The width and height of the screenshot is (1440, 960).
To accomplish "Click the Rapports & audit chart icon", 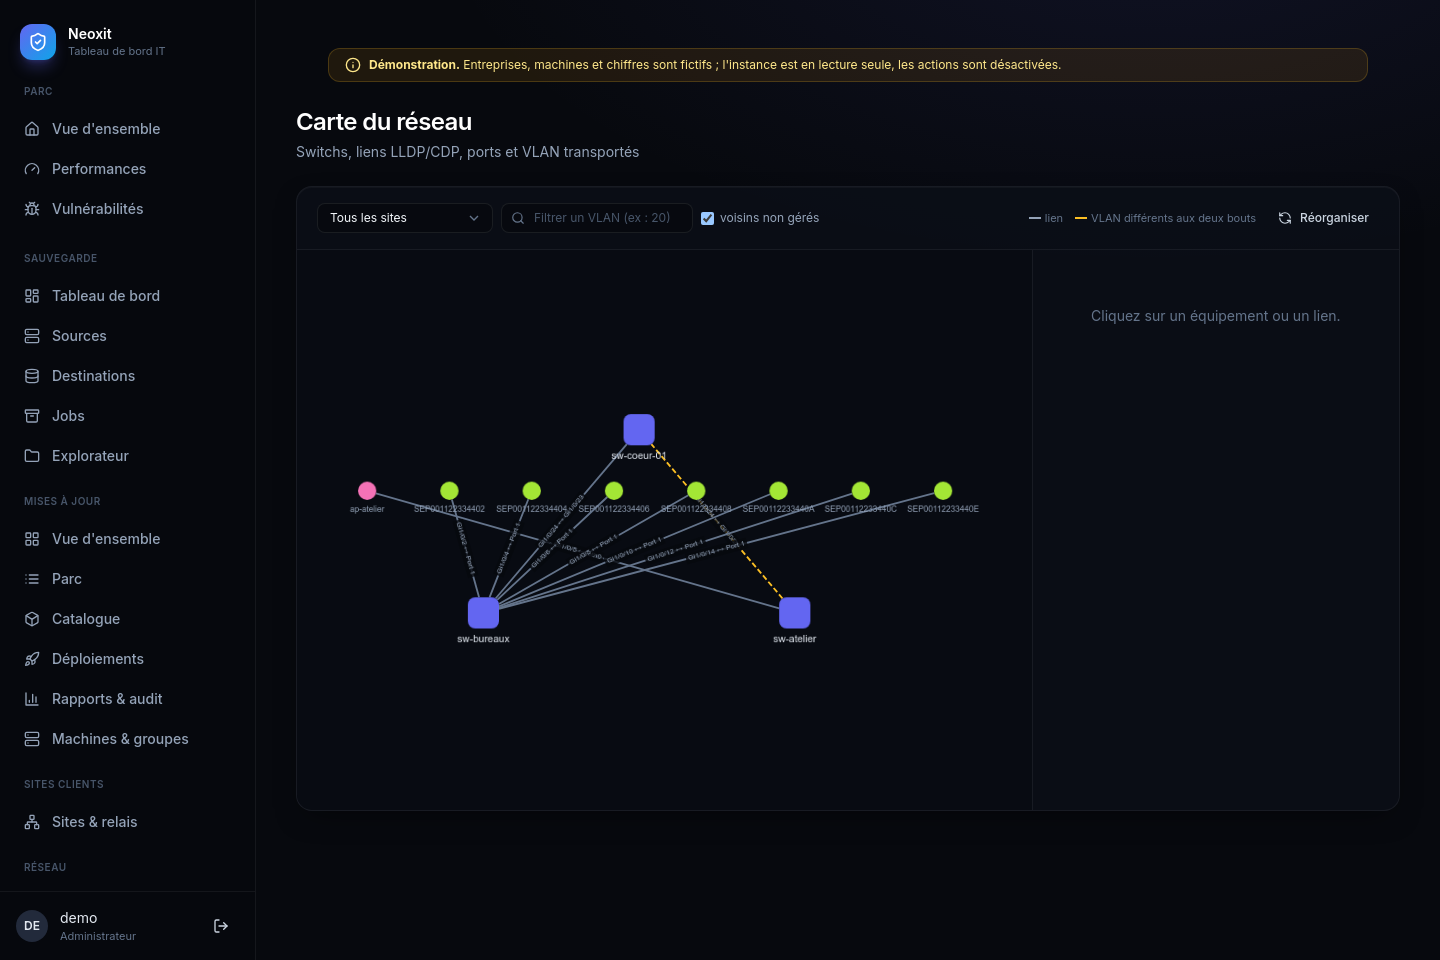I will (32, 699).
